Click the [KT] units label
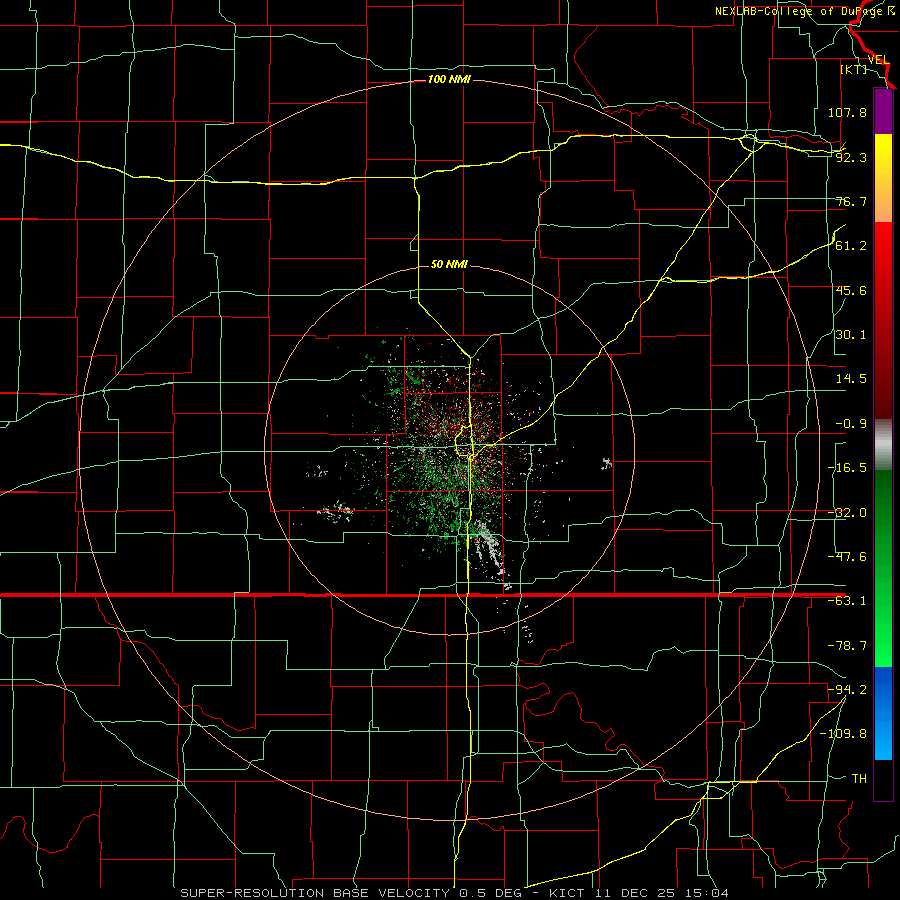 click(x=853, y=69)
